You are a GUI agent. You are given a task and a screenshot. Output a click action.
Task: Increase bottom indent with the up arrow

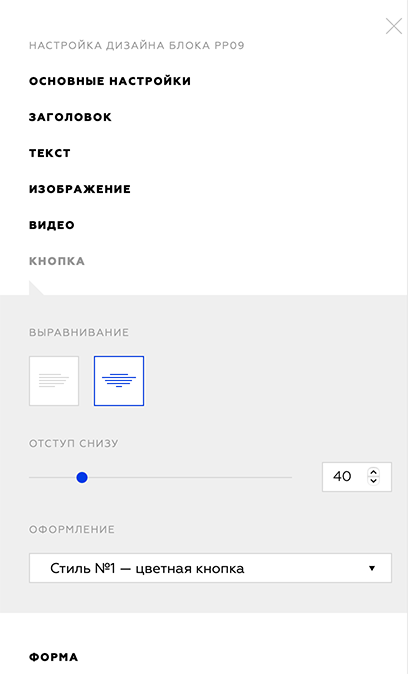tap(373, 472)
